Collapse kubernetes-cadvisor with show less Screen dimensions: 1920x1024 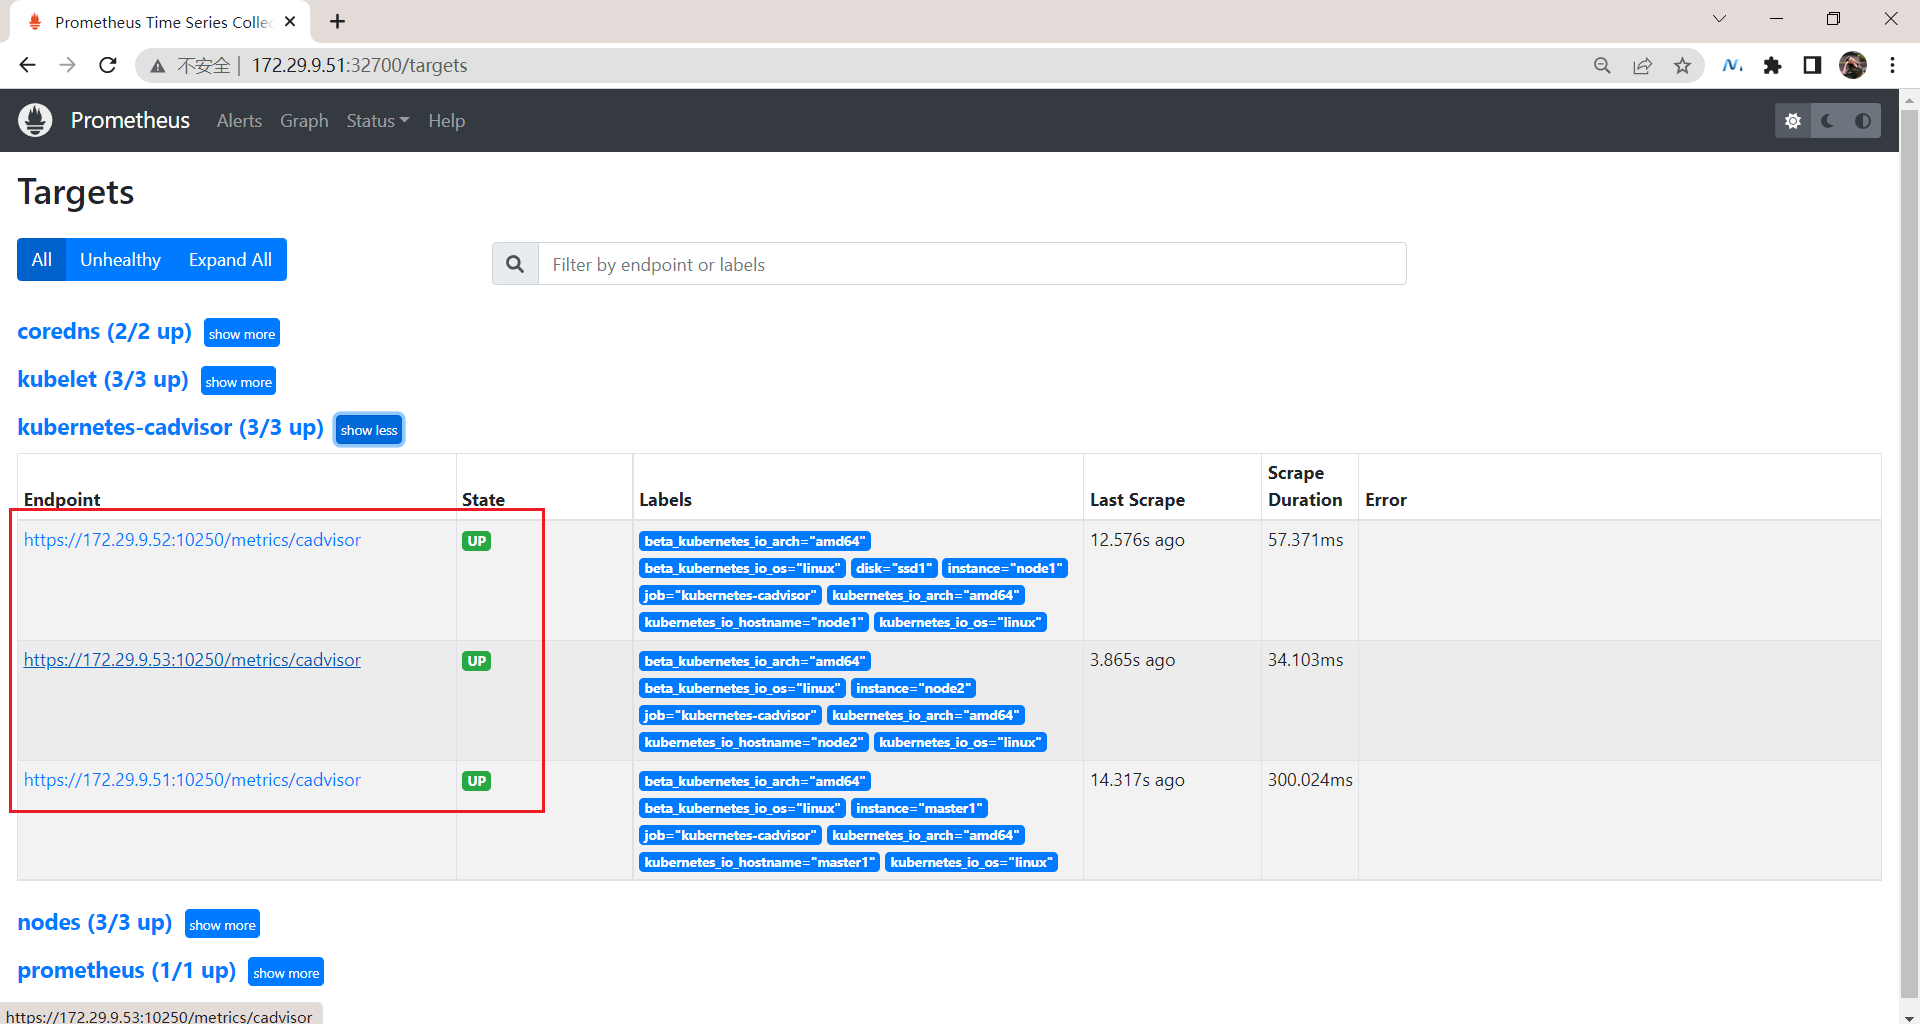pyautogui.click(x=369, y=429)
